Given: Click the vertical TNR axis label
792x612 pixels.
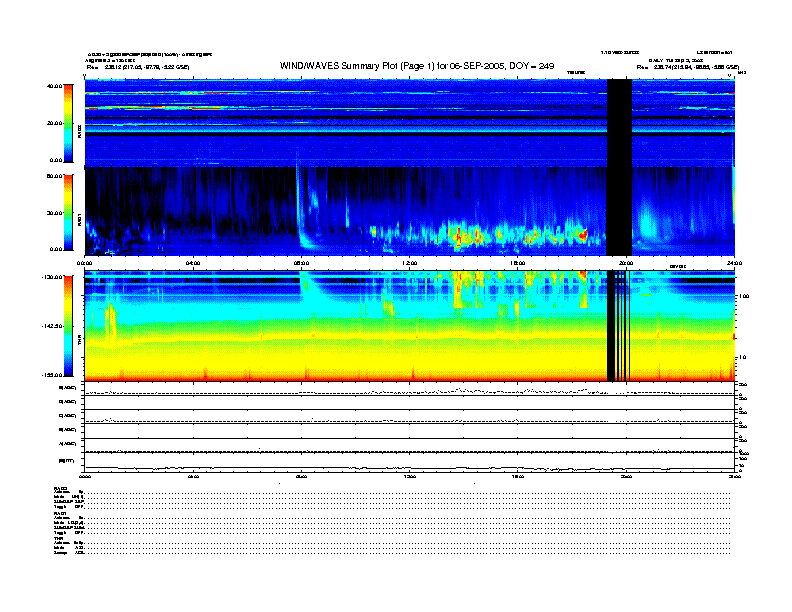Looking at the screenshot, I should pos(79,342).
